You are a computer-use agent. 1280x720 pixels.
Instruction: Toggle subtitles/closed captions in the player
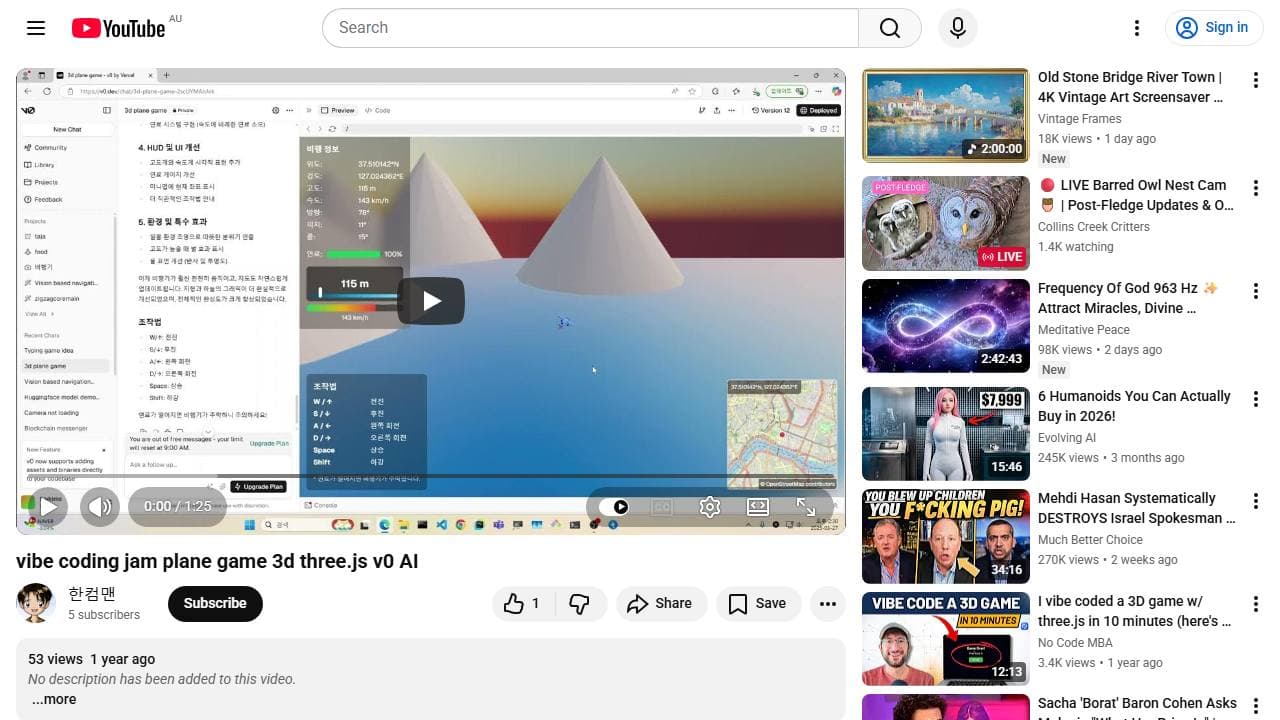tap(662, 507)
